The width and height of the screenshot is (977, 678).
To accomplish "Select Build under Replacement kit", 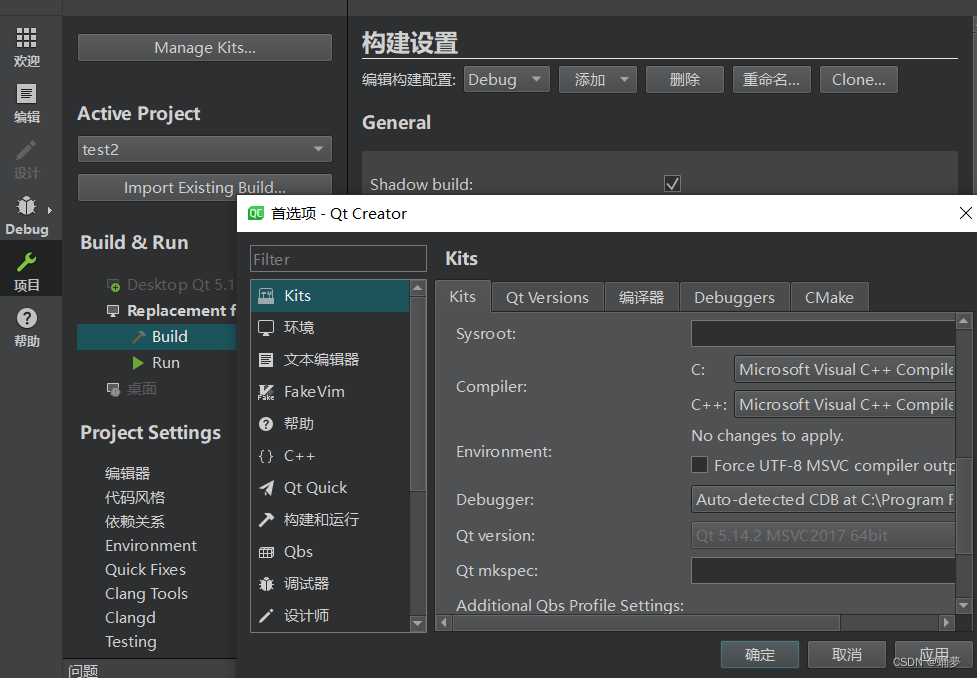I will (x=157, y=337).
